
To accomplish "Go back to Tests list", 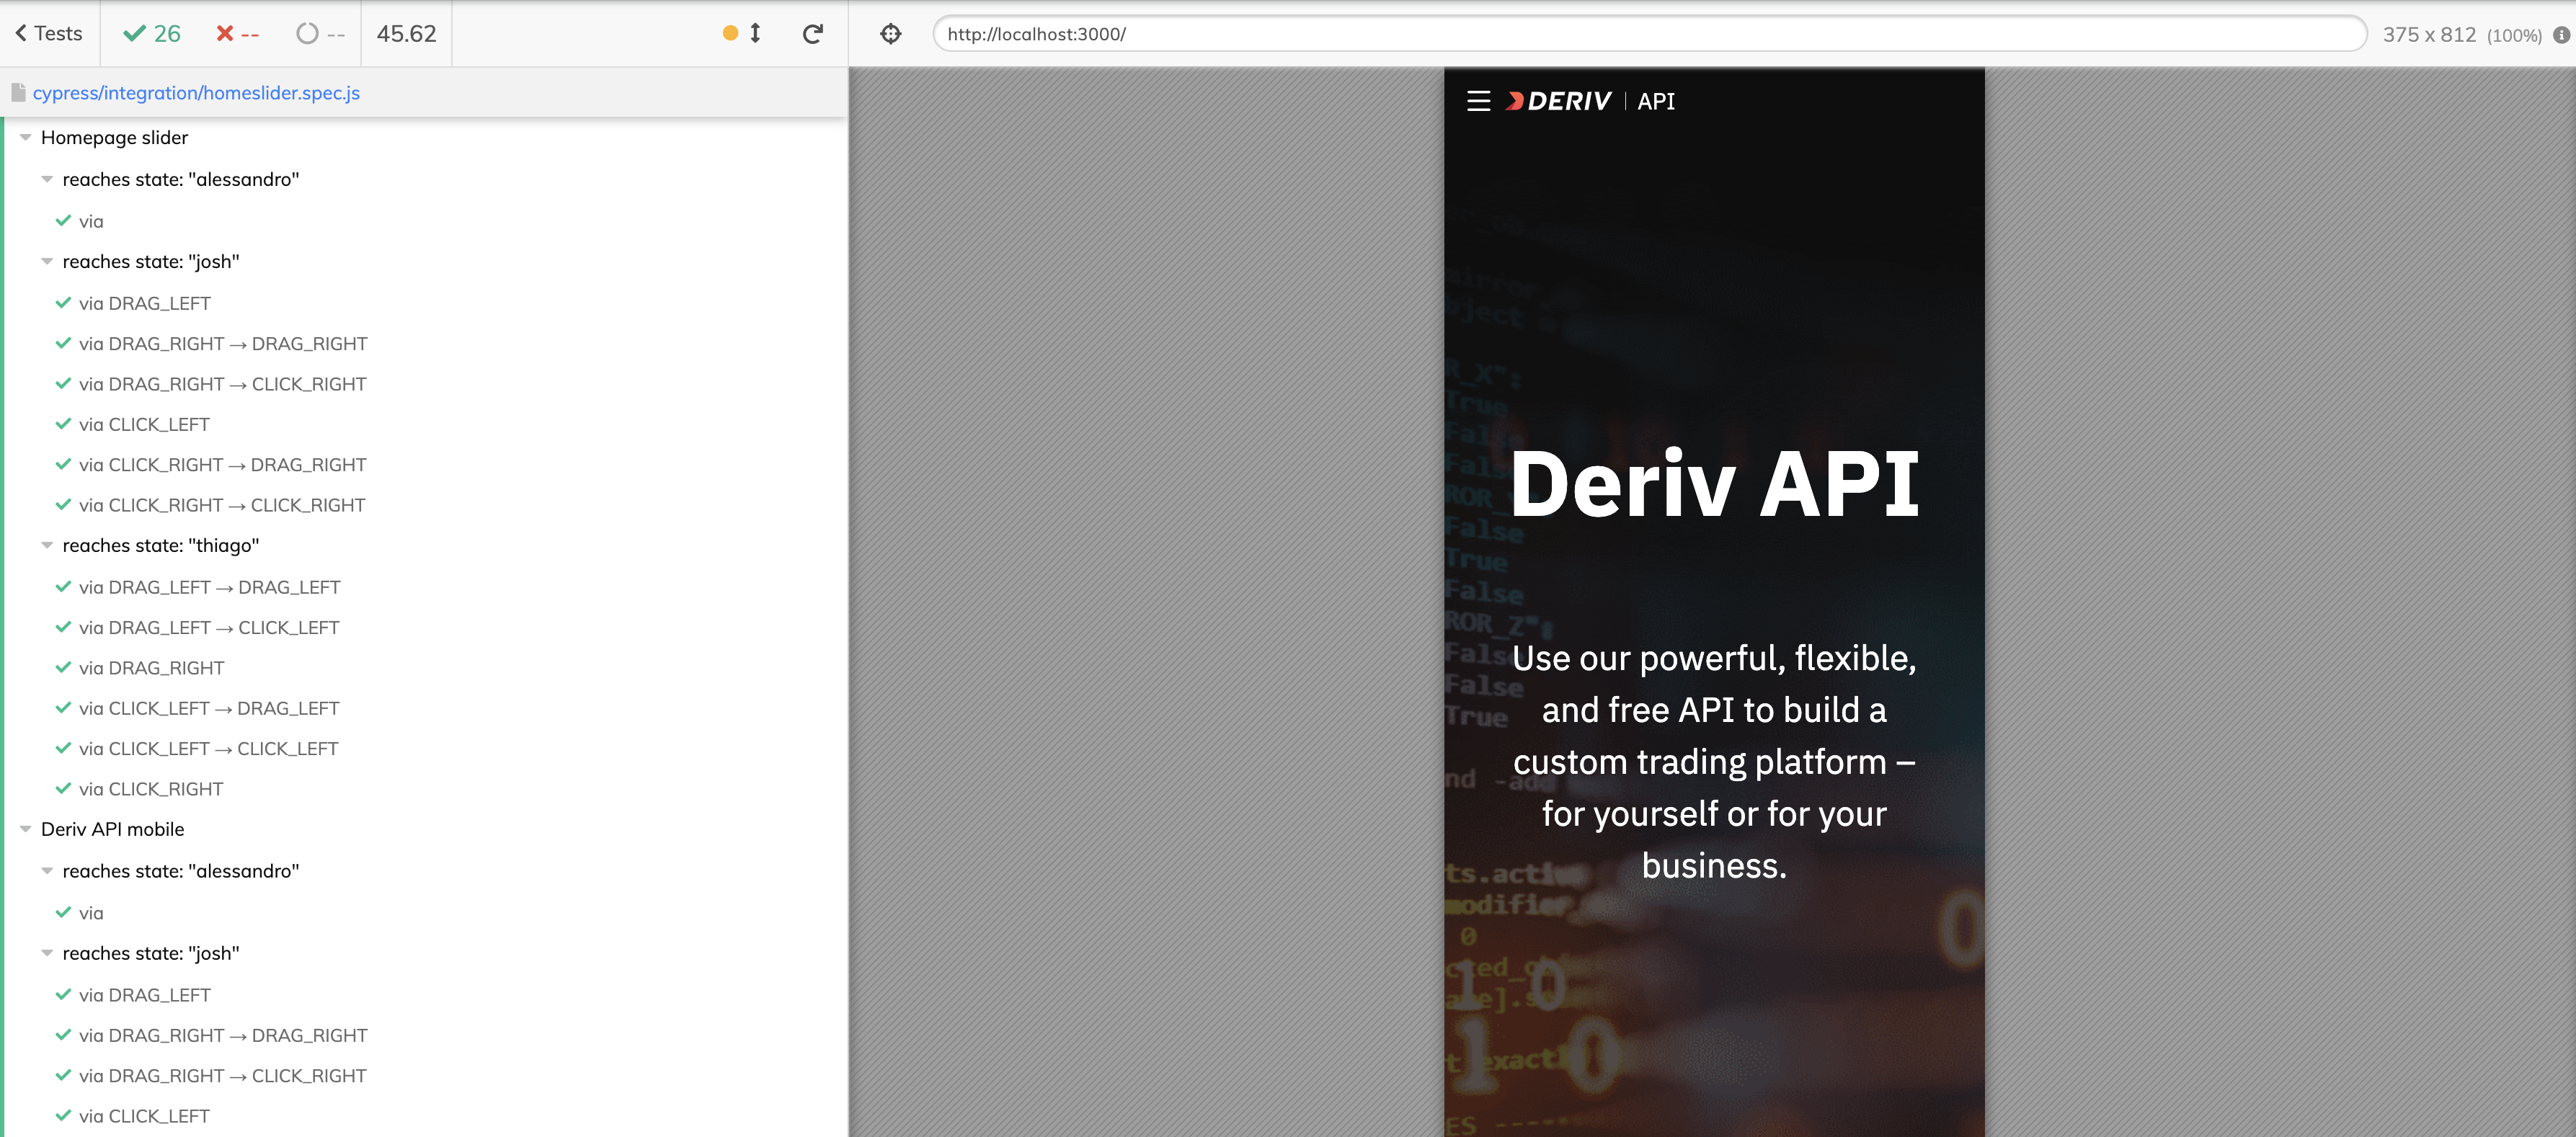I will (49, 34).
